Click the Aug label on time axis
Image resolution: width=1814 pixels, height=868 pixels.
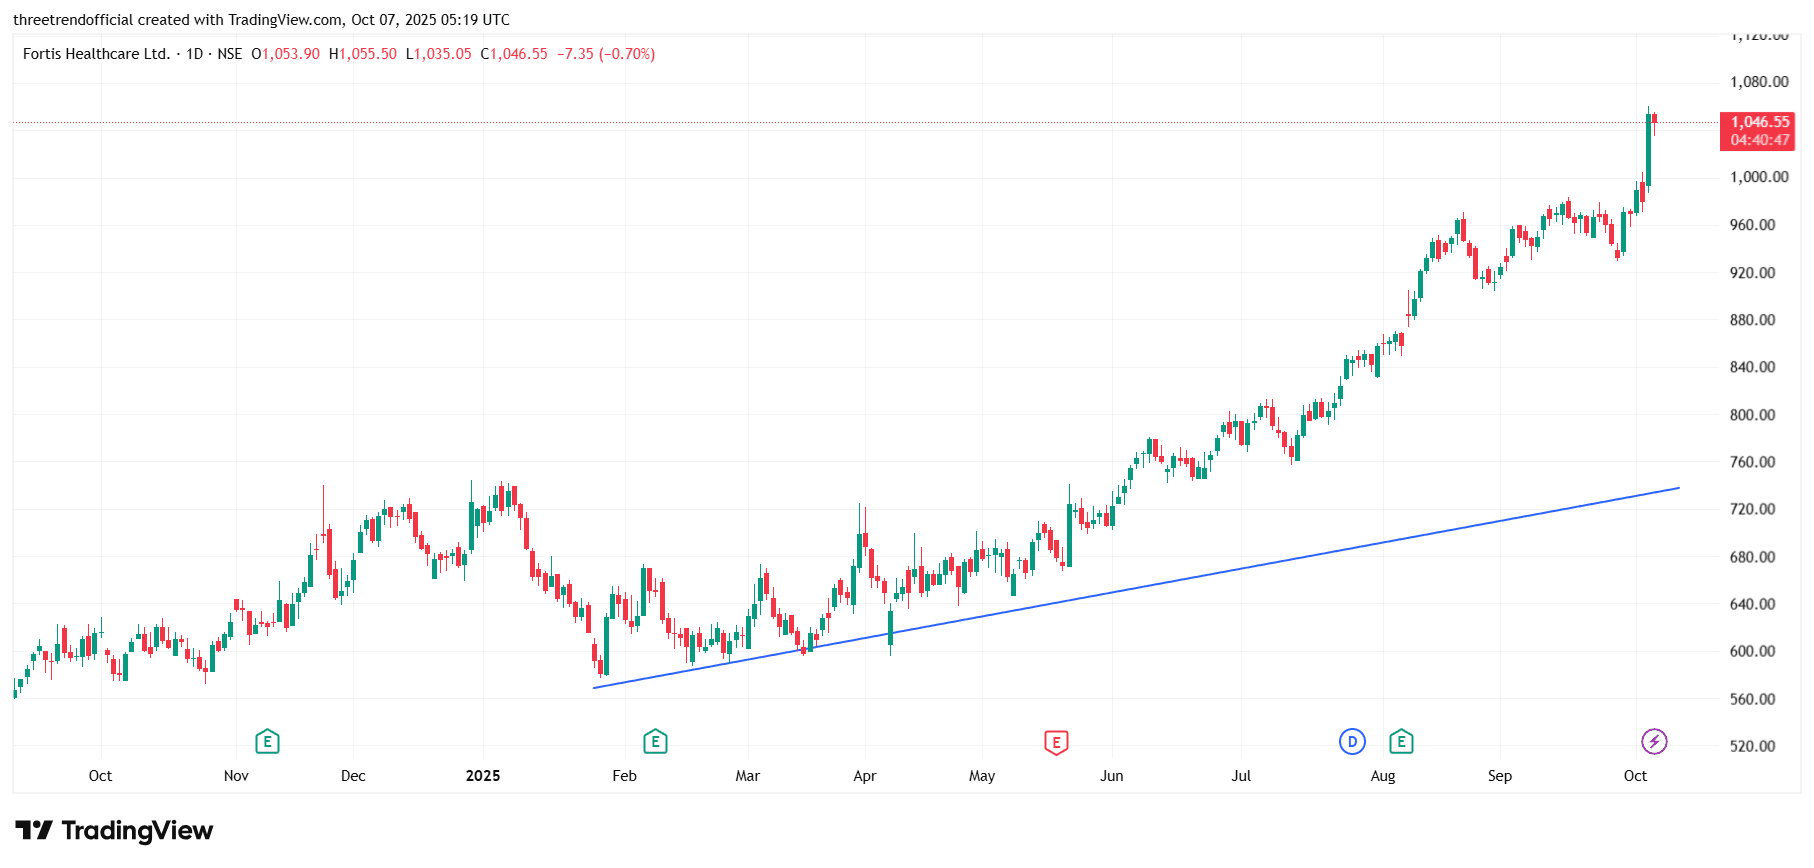(1383, 776)
